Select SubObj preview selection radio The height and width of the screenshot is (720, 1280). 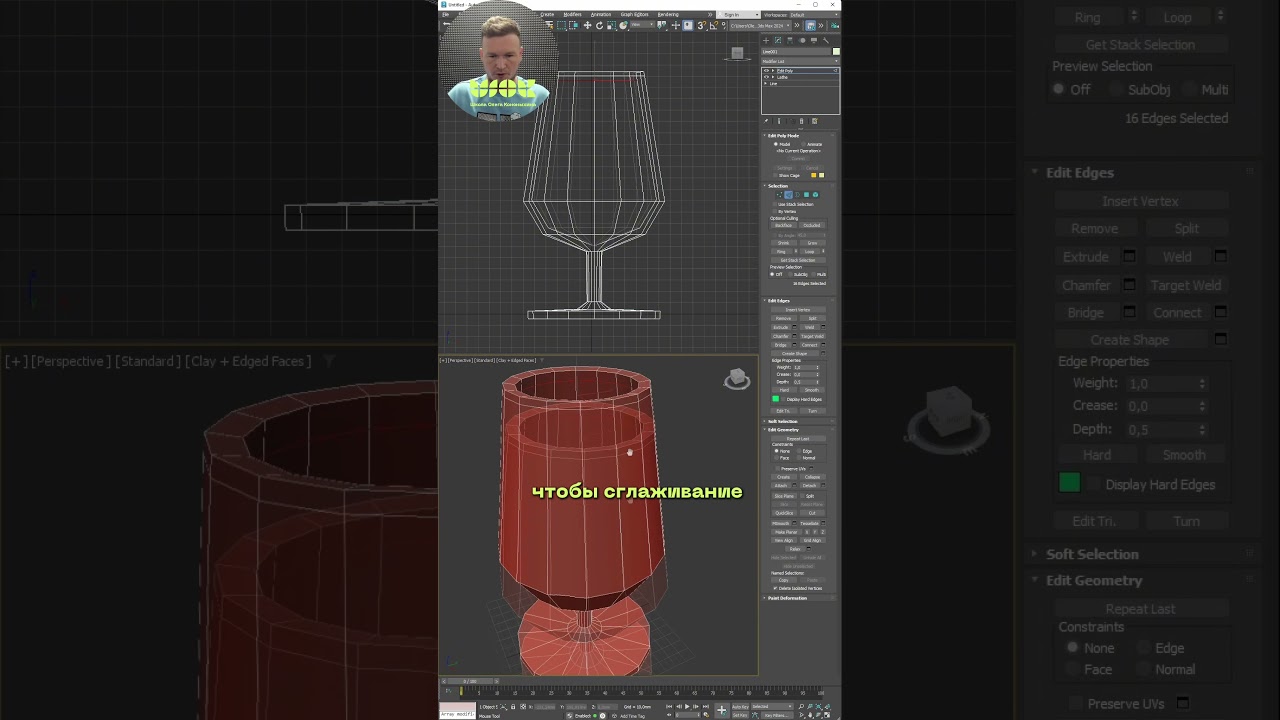tap(791, 274)
